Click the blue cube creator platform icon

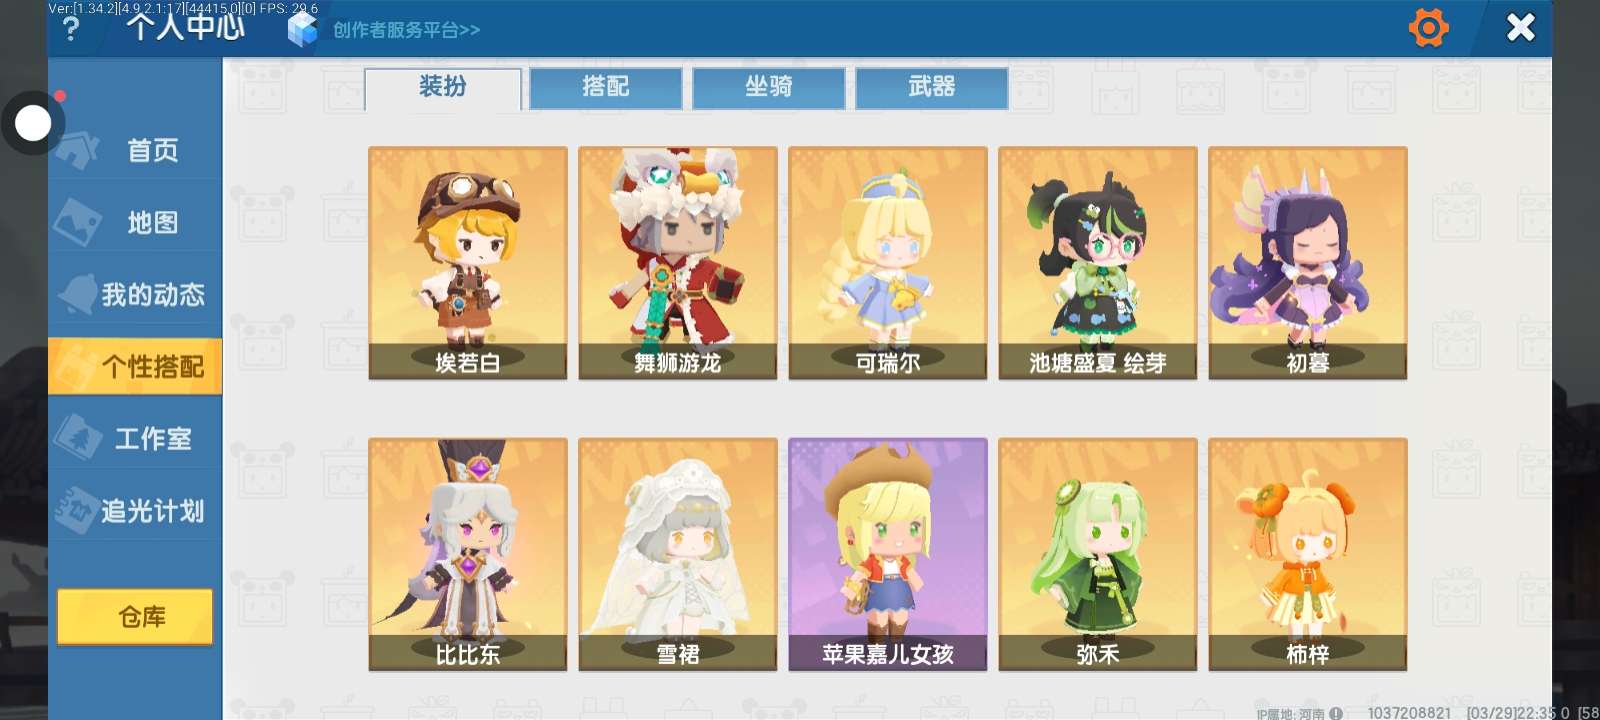(x=302, y=29)
